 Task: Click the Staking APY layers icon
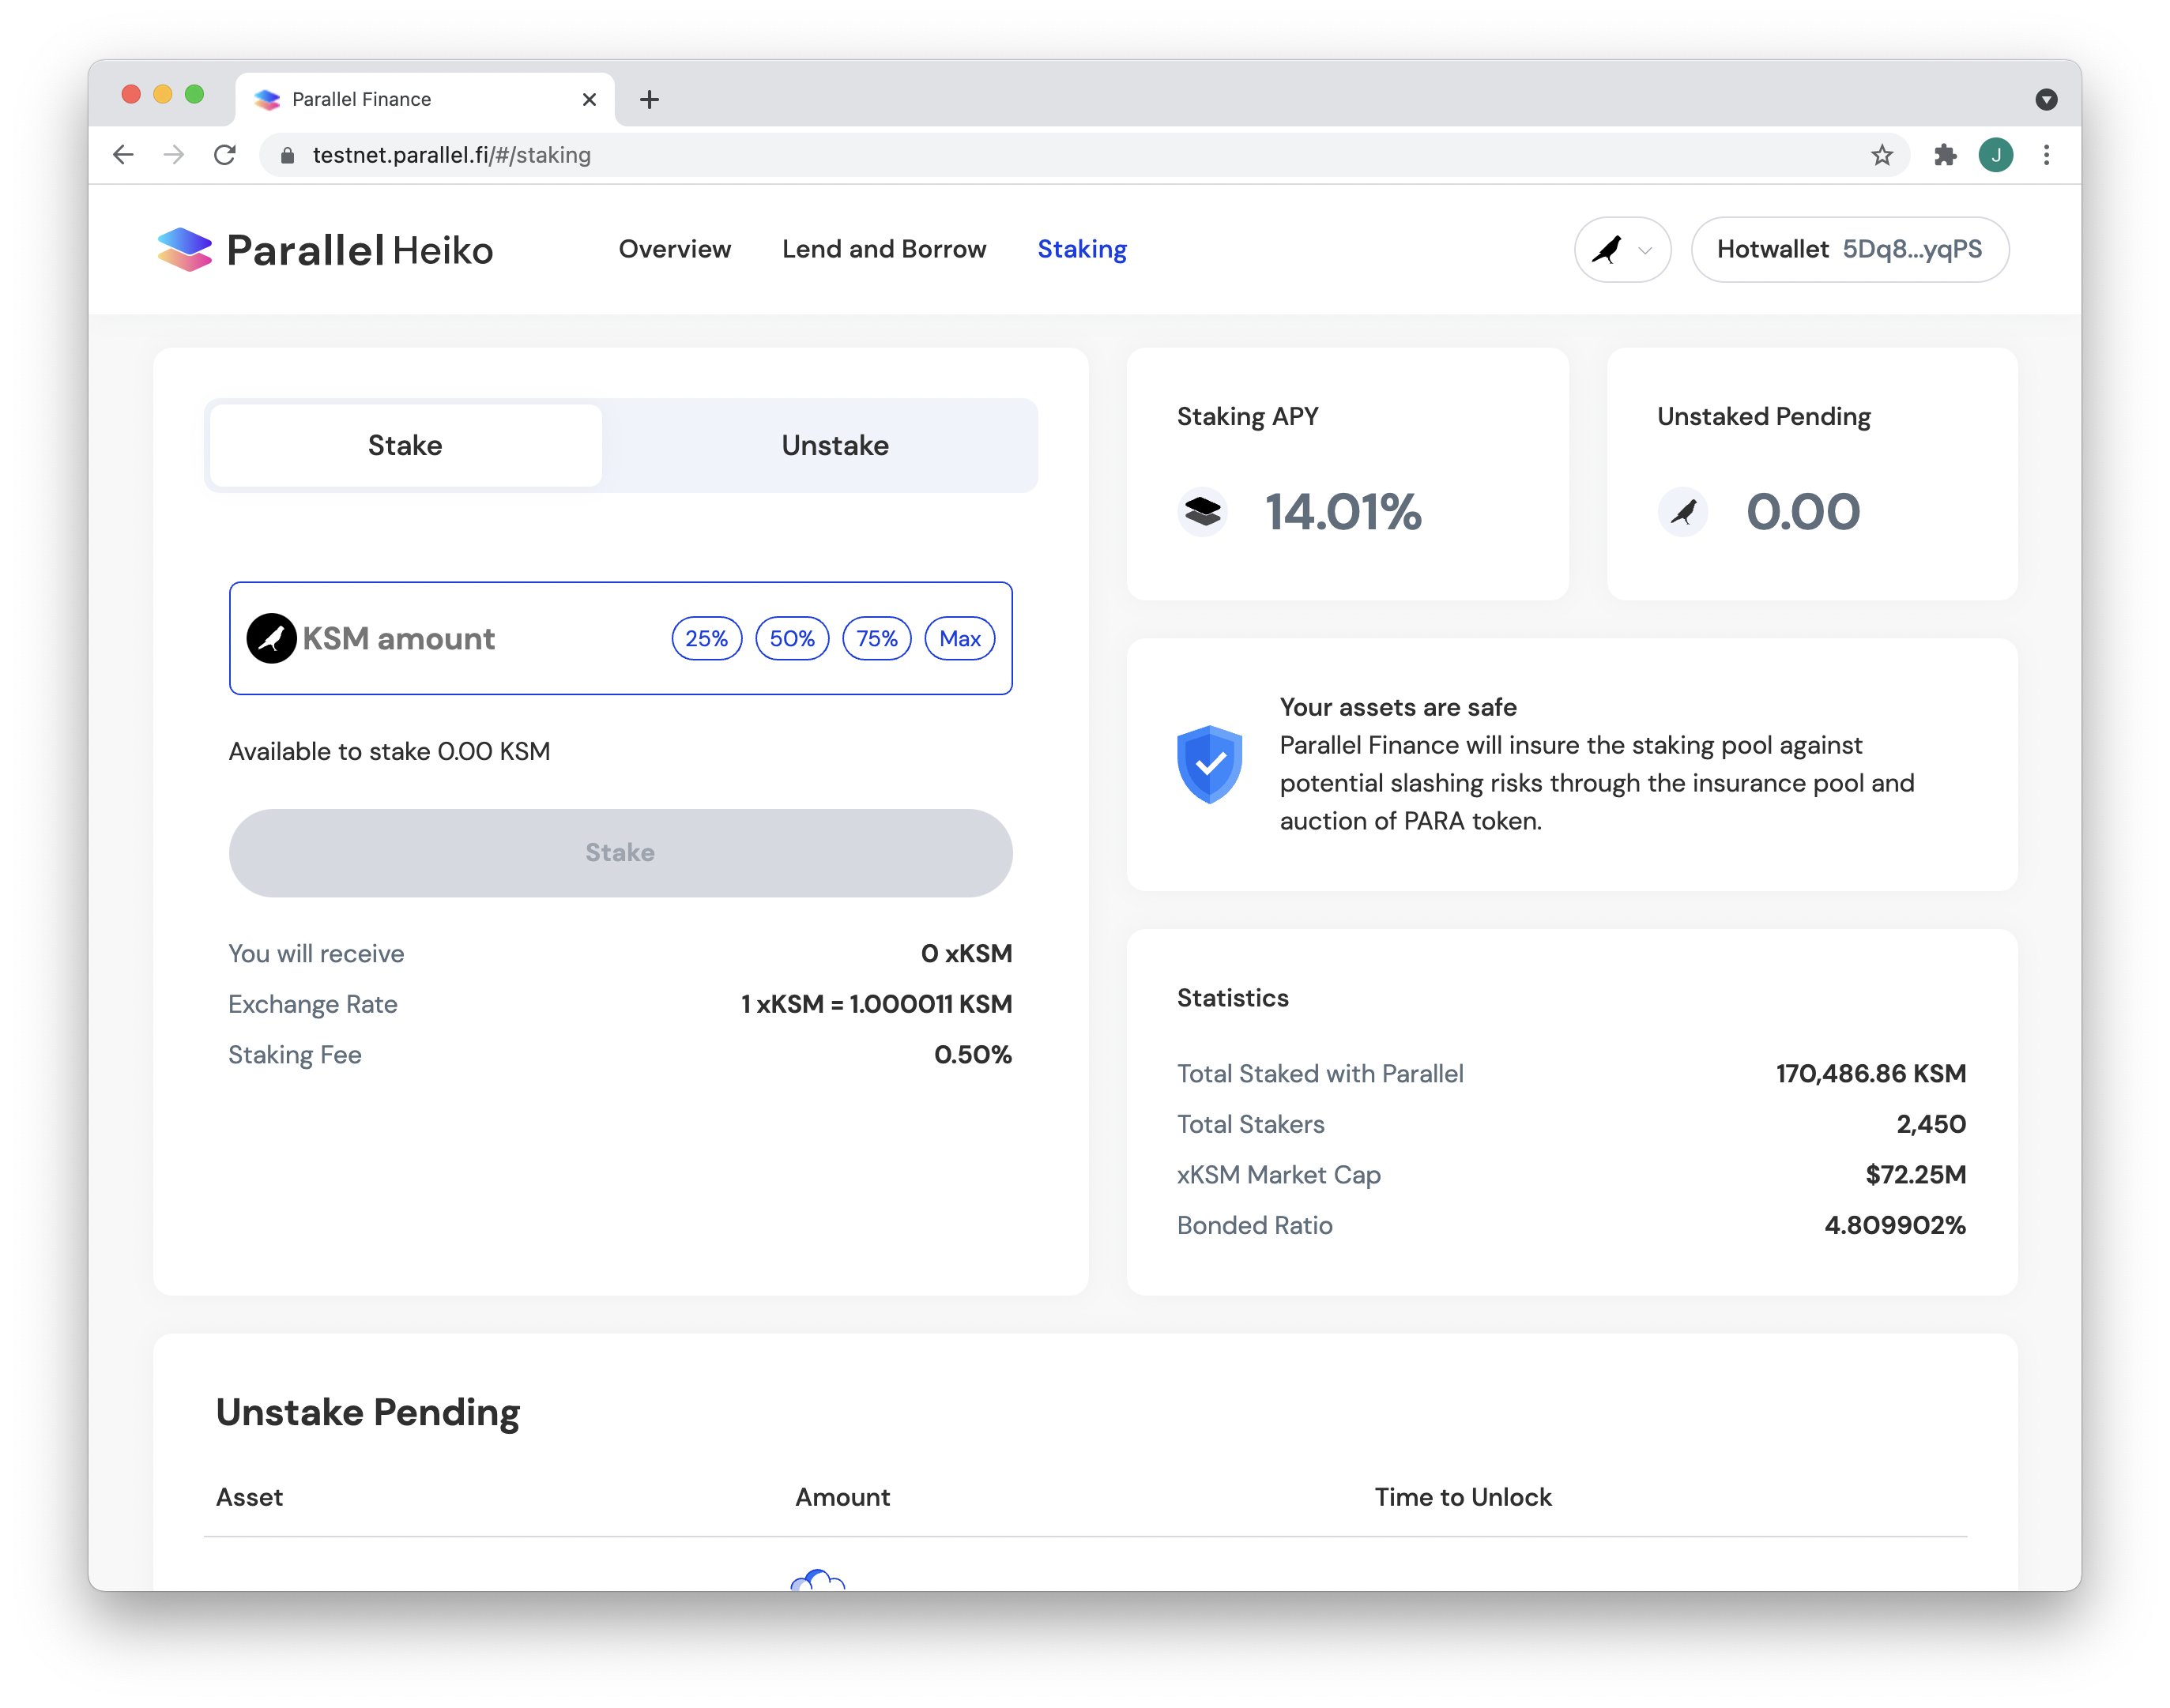coord(1203,512)
